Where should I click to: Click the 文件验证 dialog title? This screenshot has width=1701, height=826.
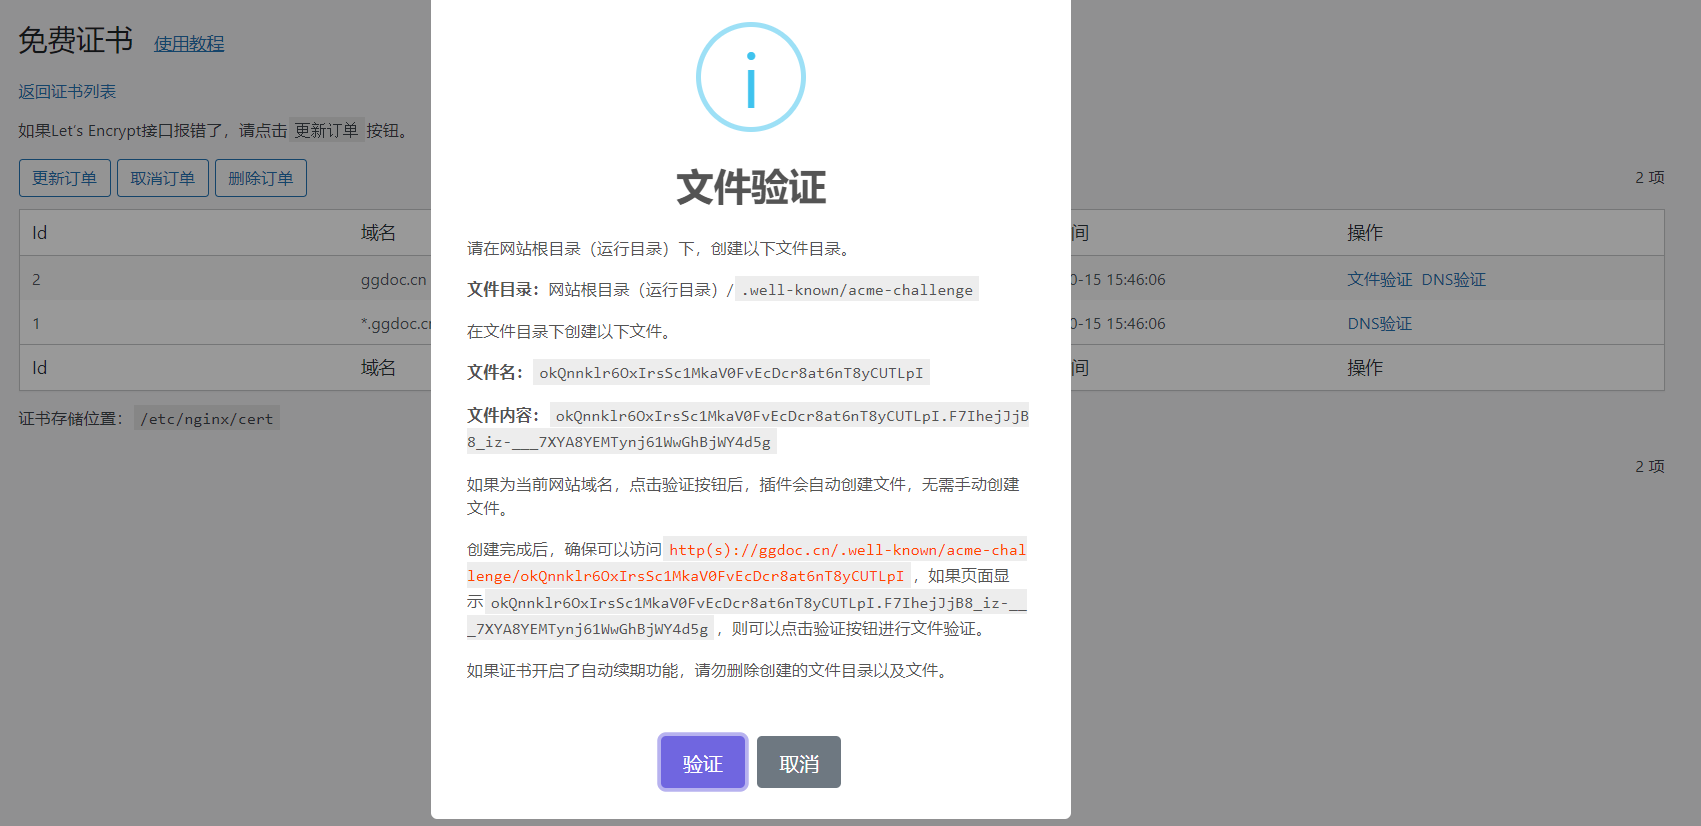coord(751,187)
